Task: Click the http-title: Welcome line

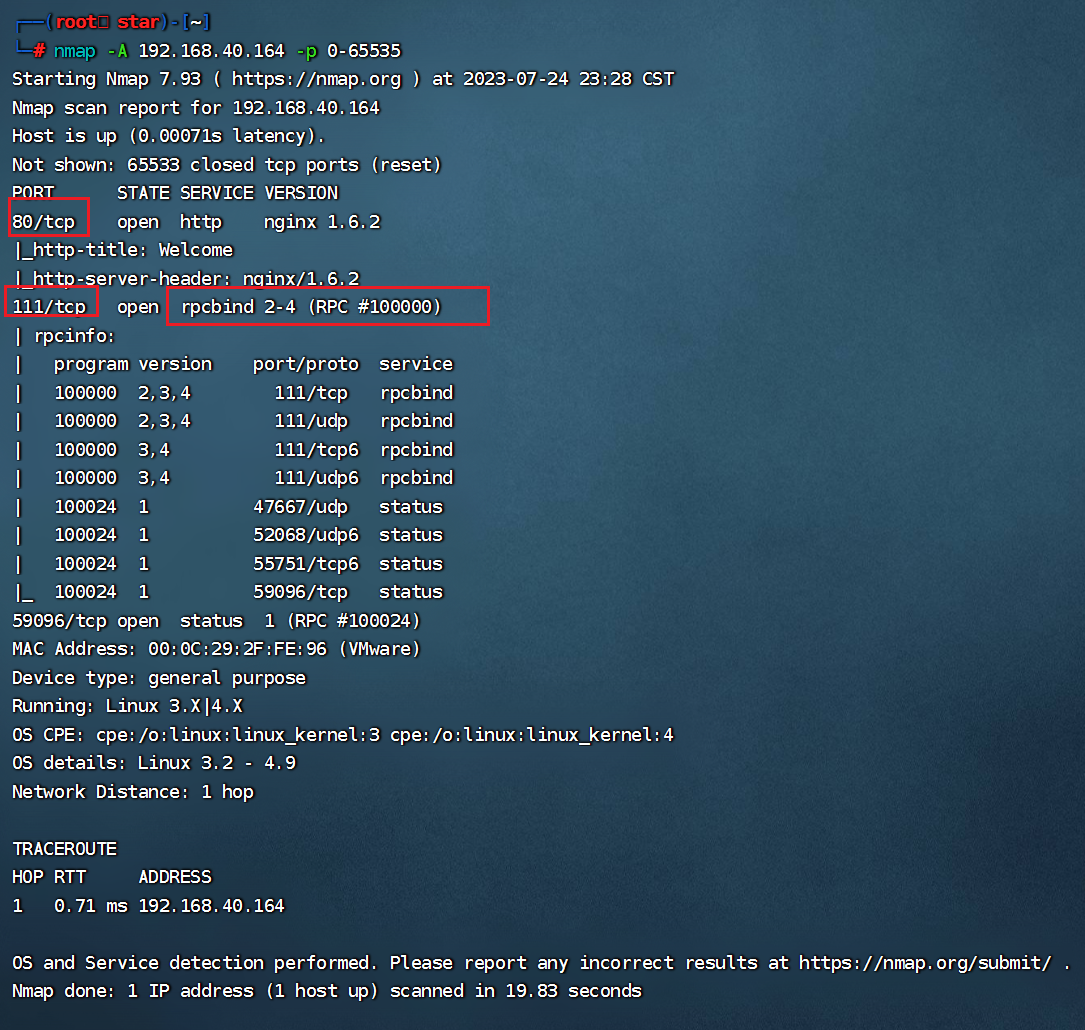Action: coord(124,250)
